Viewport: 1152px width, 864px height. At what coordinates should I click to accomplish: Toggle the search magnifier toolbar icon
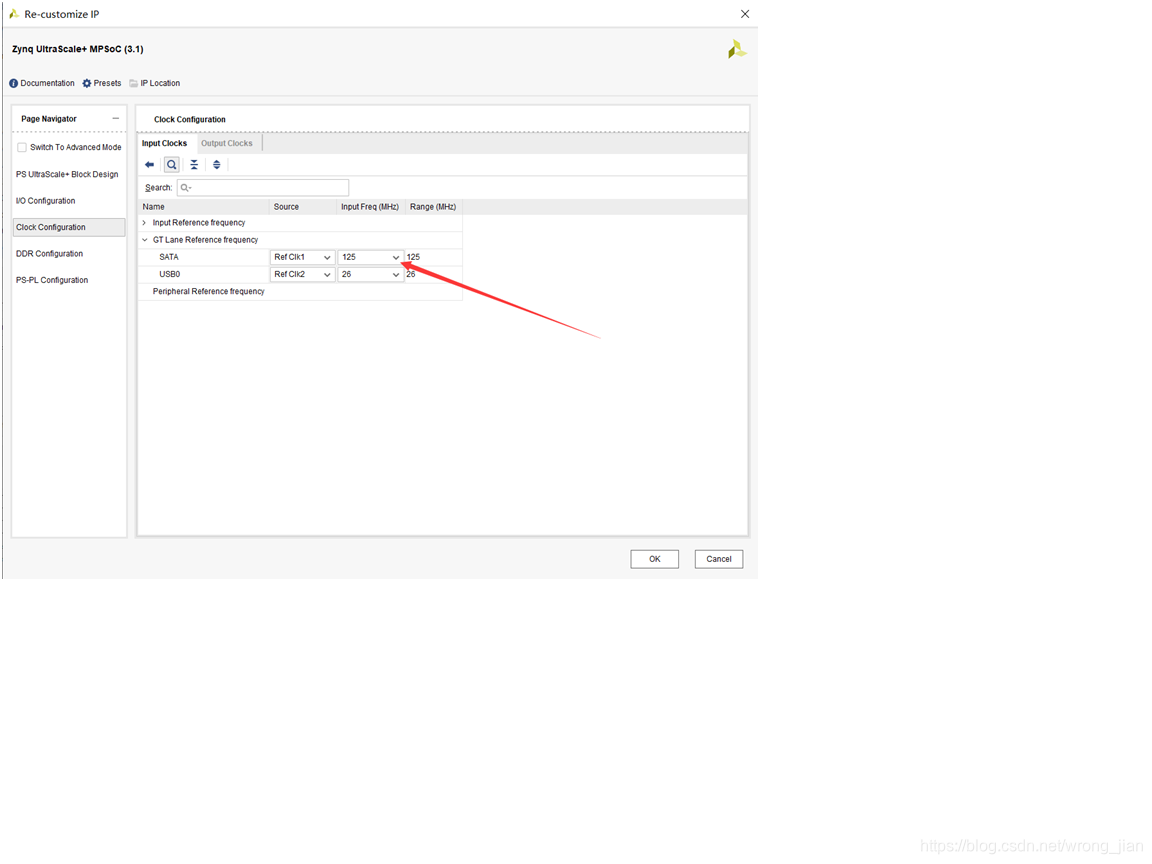coord(172,165)
